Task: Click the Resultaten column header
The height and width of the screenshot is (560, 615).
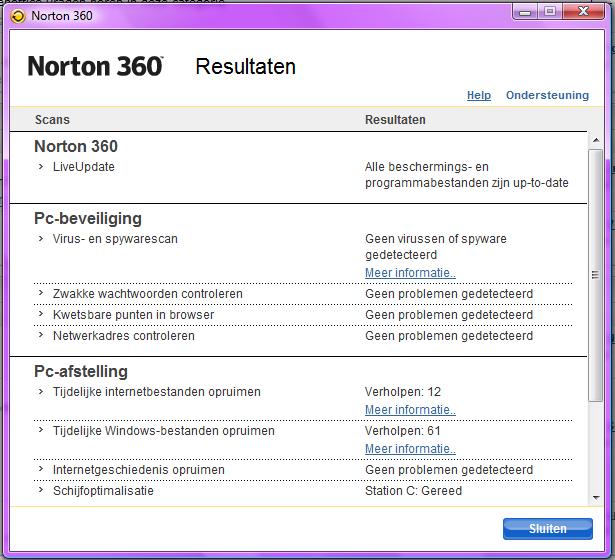Action: [395, 120]
